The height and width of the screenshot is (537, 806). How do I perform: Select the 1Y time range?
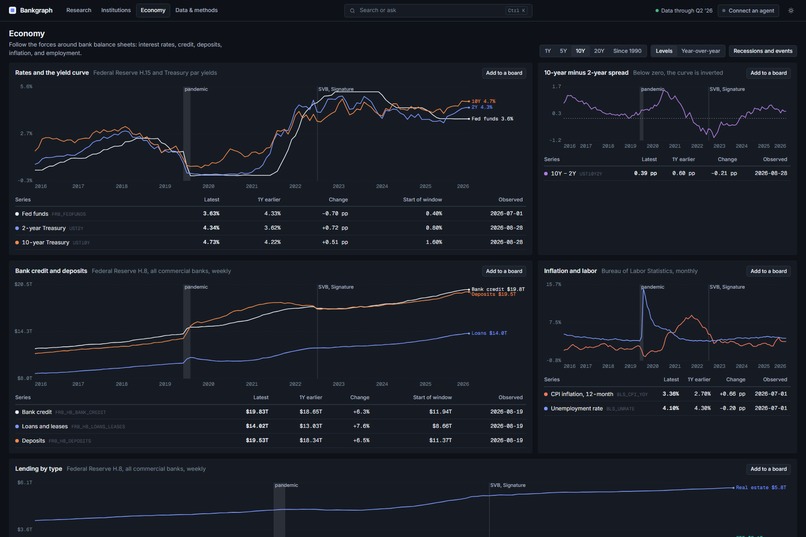[547, 51]
